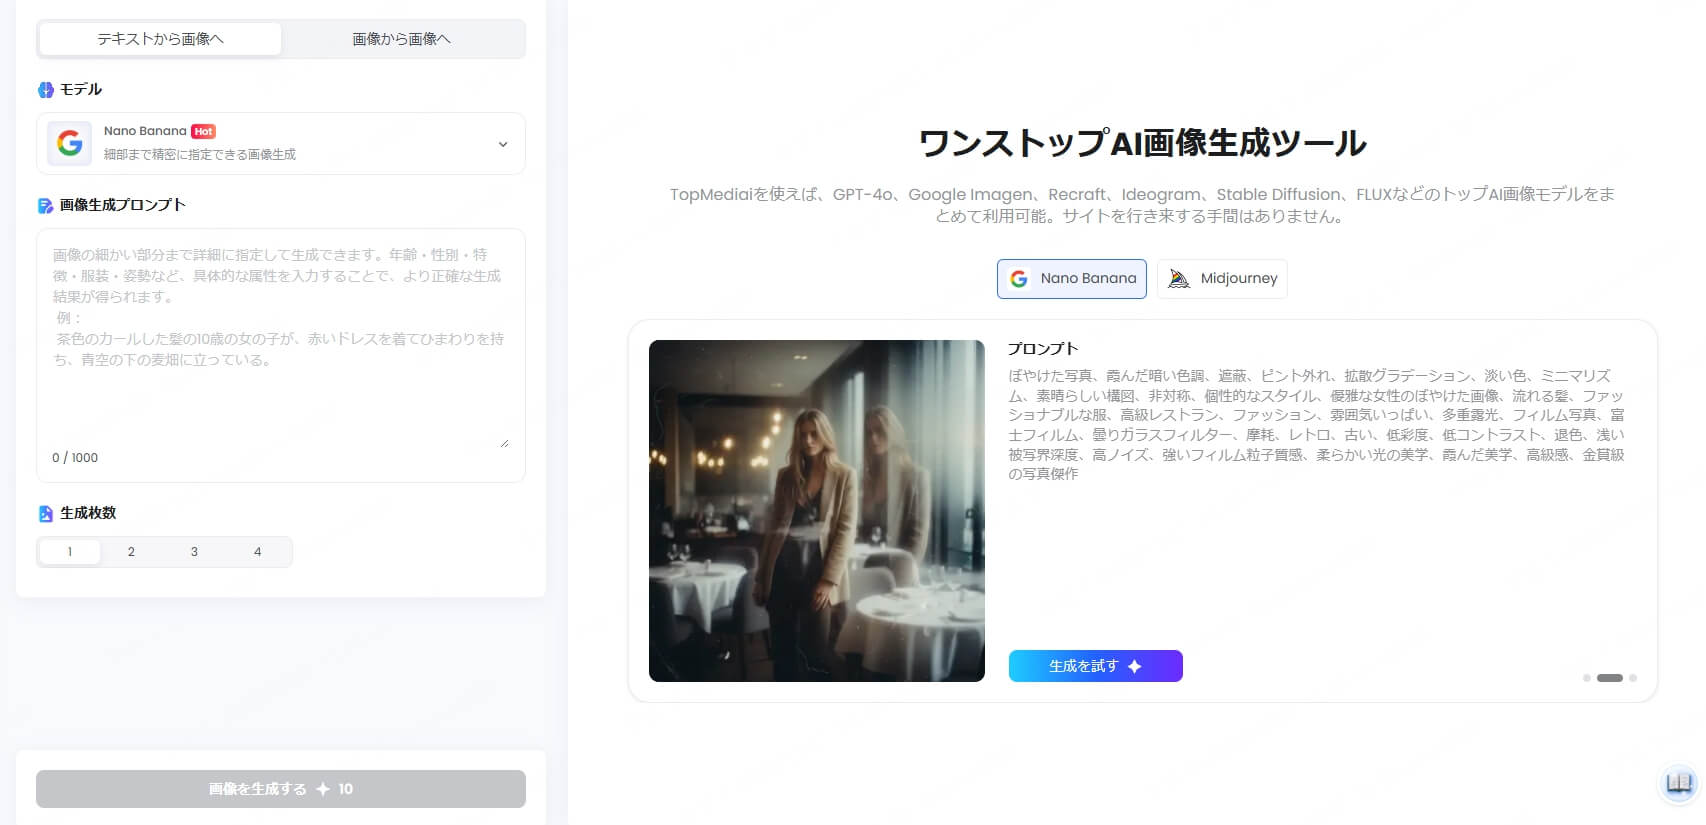Viewport: 1706px width, 825px height.
Task: Expand model list using the chevron arrow
Action: 503,144
